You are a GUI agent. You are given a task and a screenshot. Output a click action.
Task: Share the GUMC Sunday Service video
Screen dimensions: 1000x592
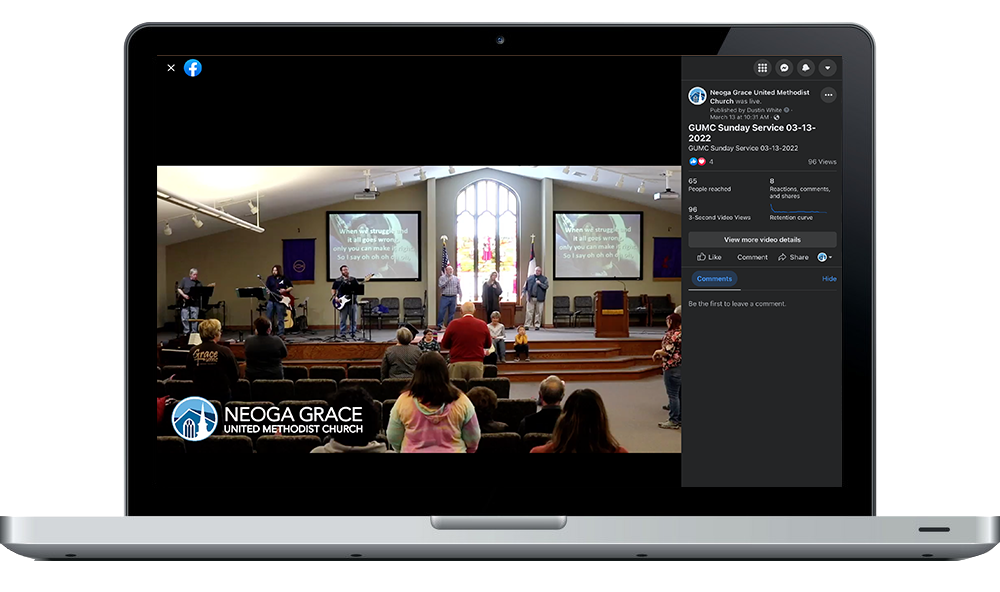tap(793, 257)
